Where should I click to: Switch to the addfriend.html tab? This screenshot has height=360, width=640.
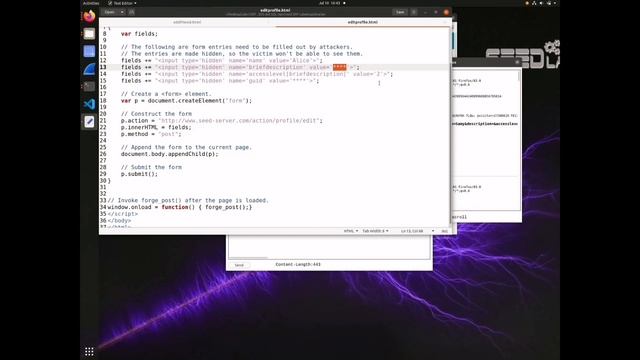pos(187,22)
